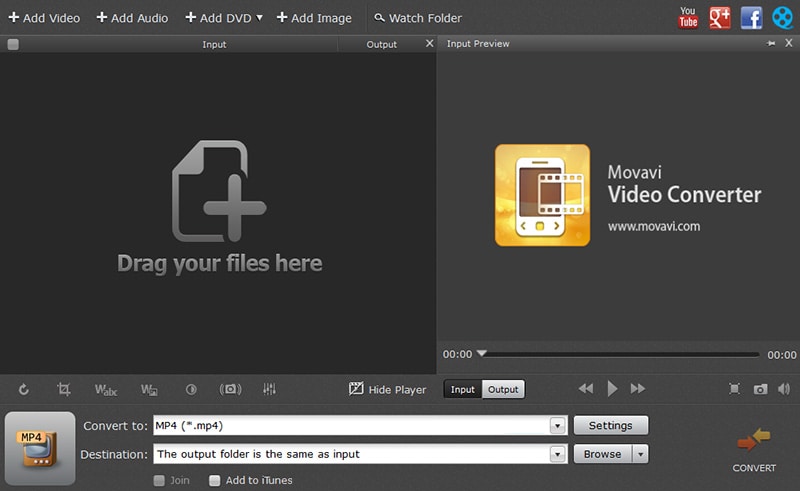The image size is (800, 491).
Task: Open the Google+ icon link
Action: (x=719, y=17)
